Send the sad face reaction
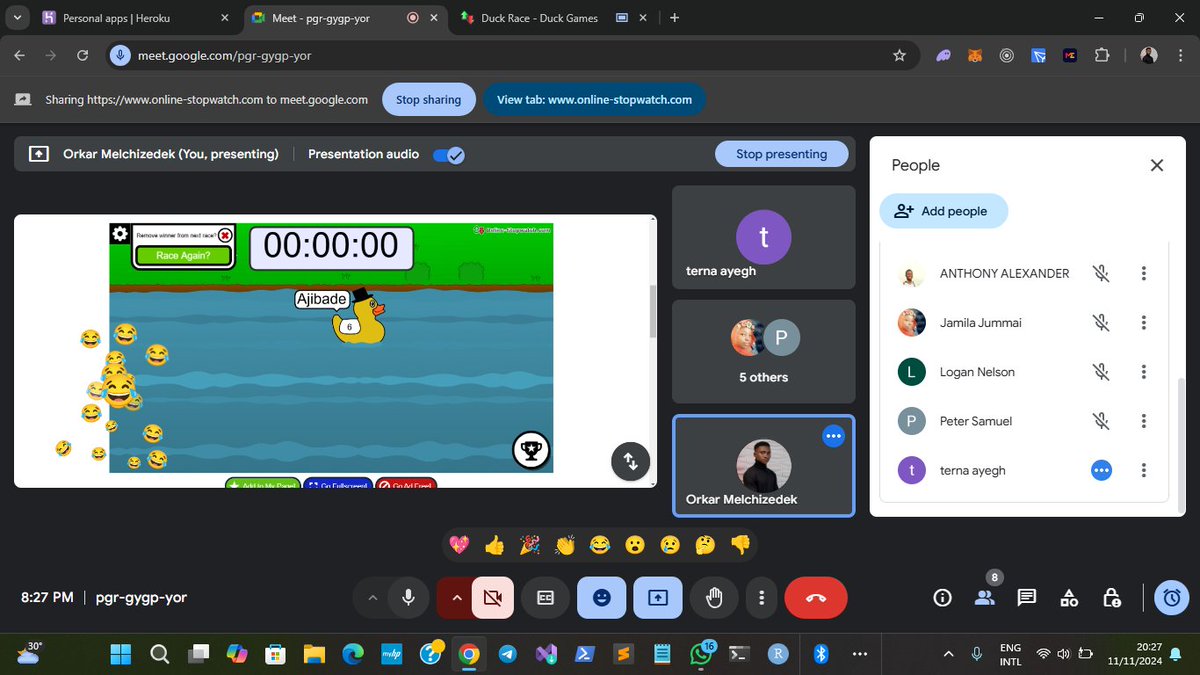Viewport: 1200px width, 675px height. (670, 545)
